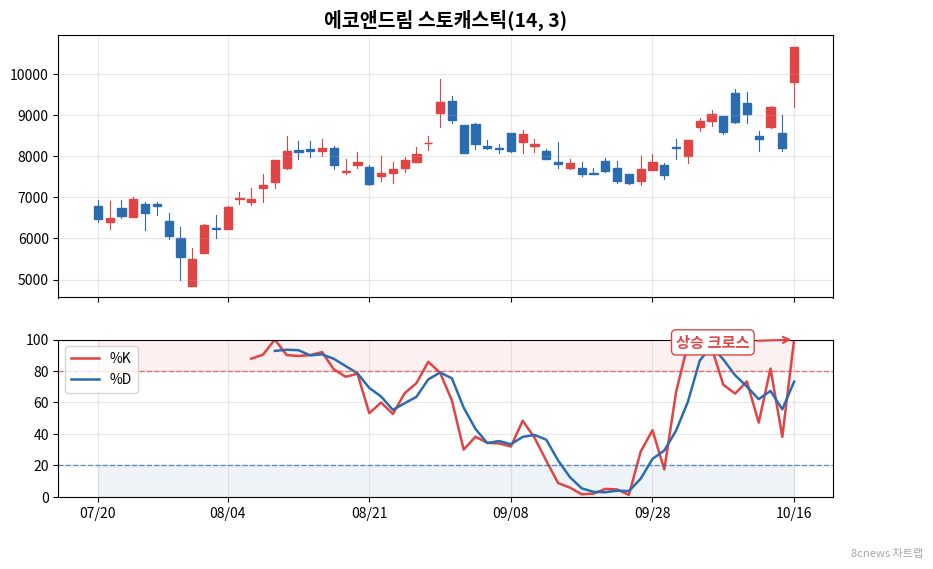Click the 08/21 date axis label
Screen dimensions: 933x569
click(370, 513)
